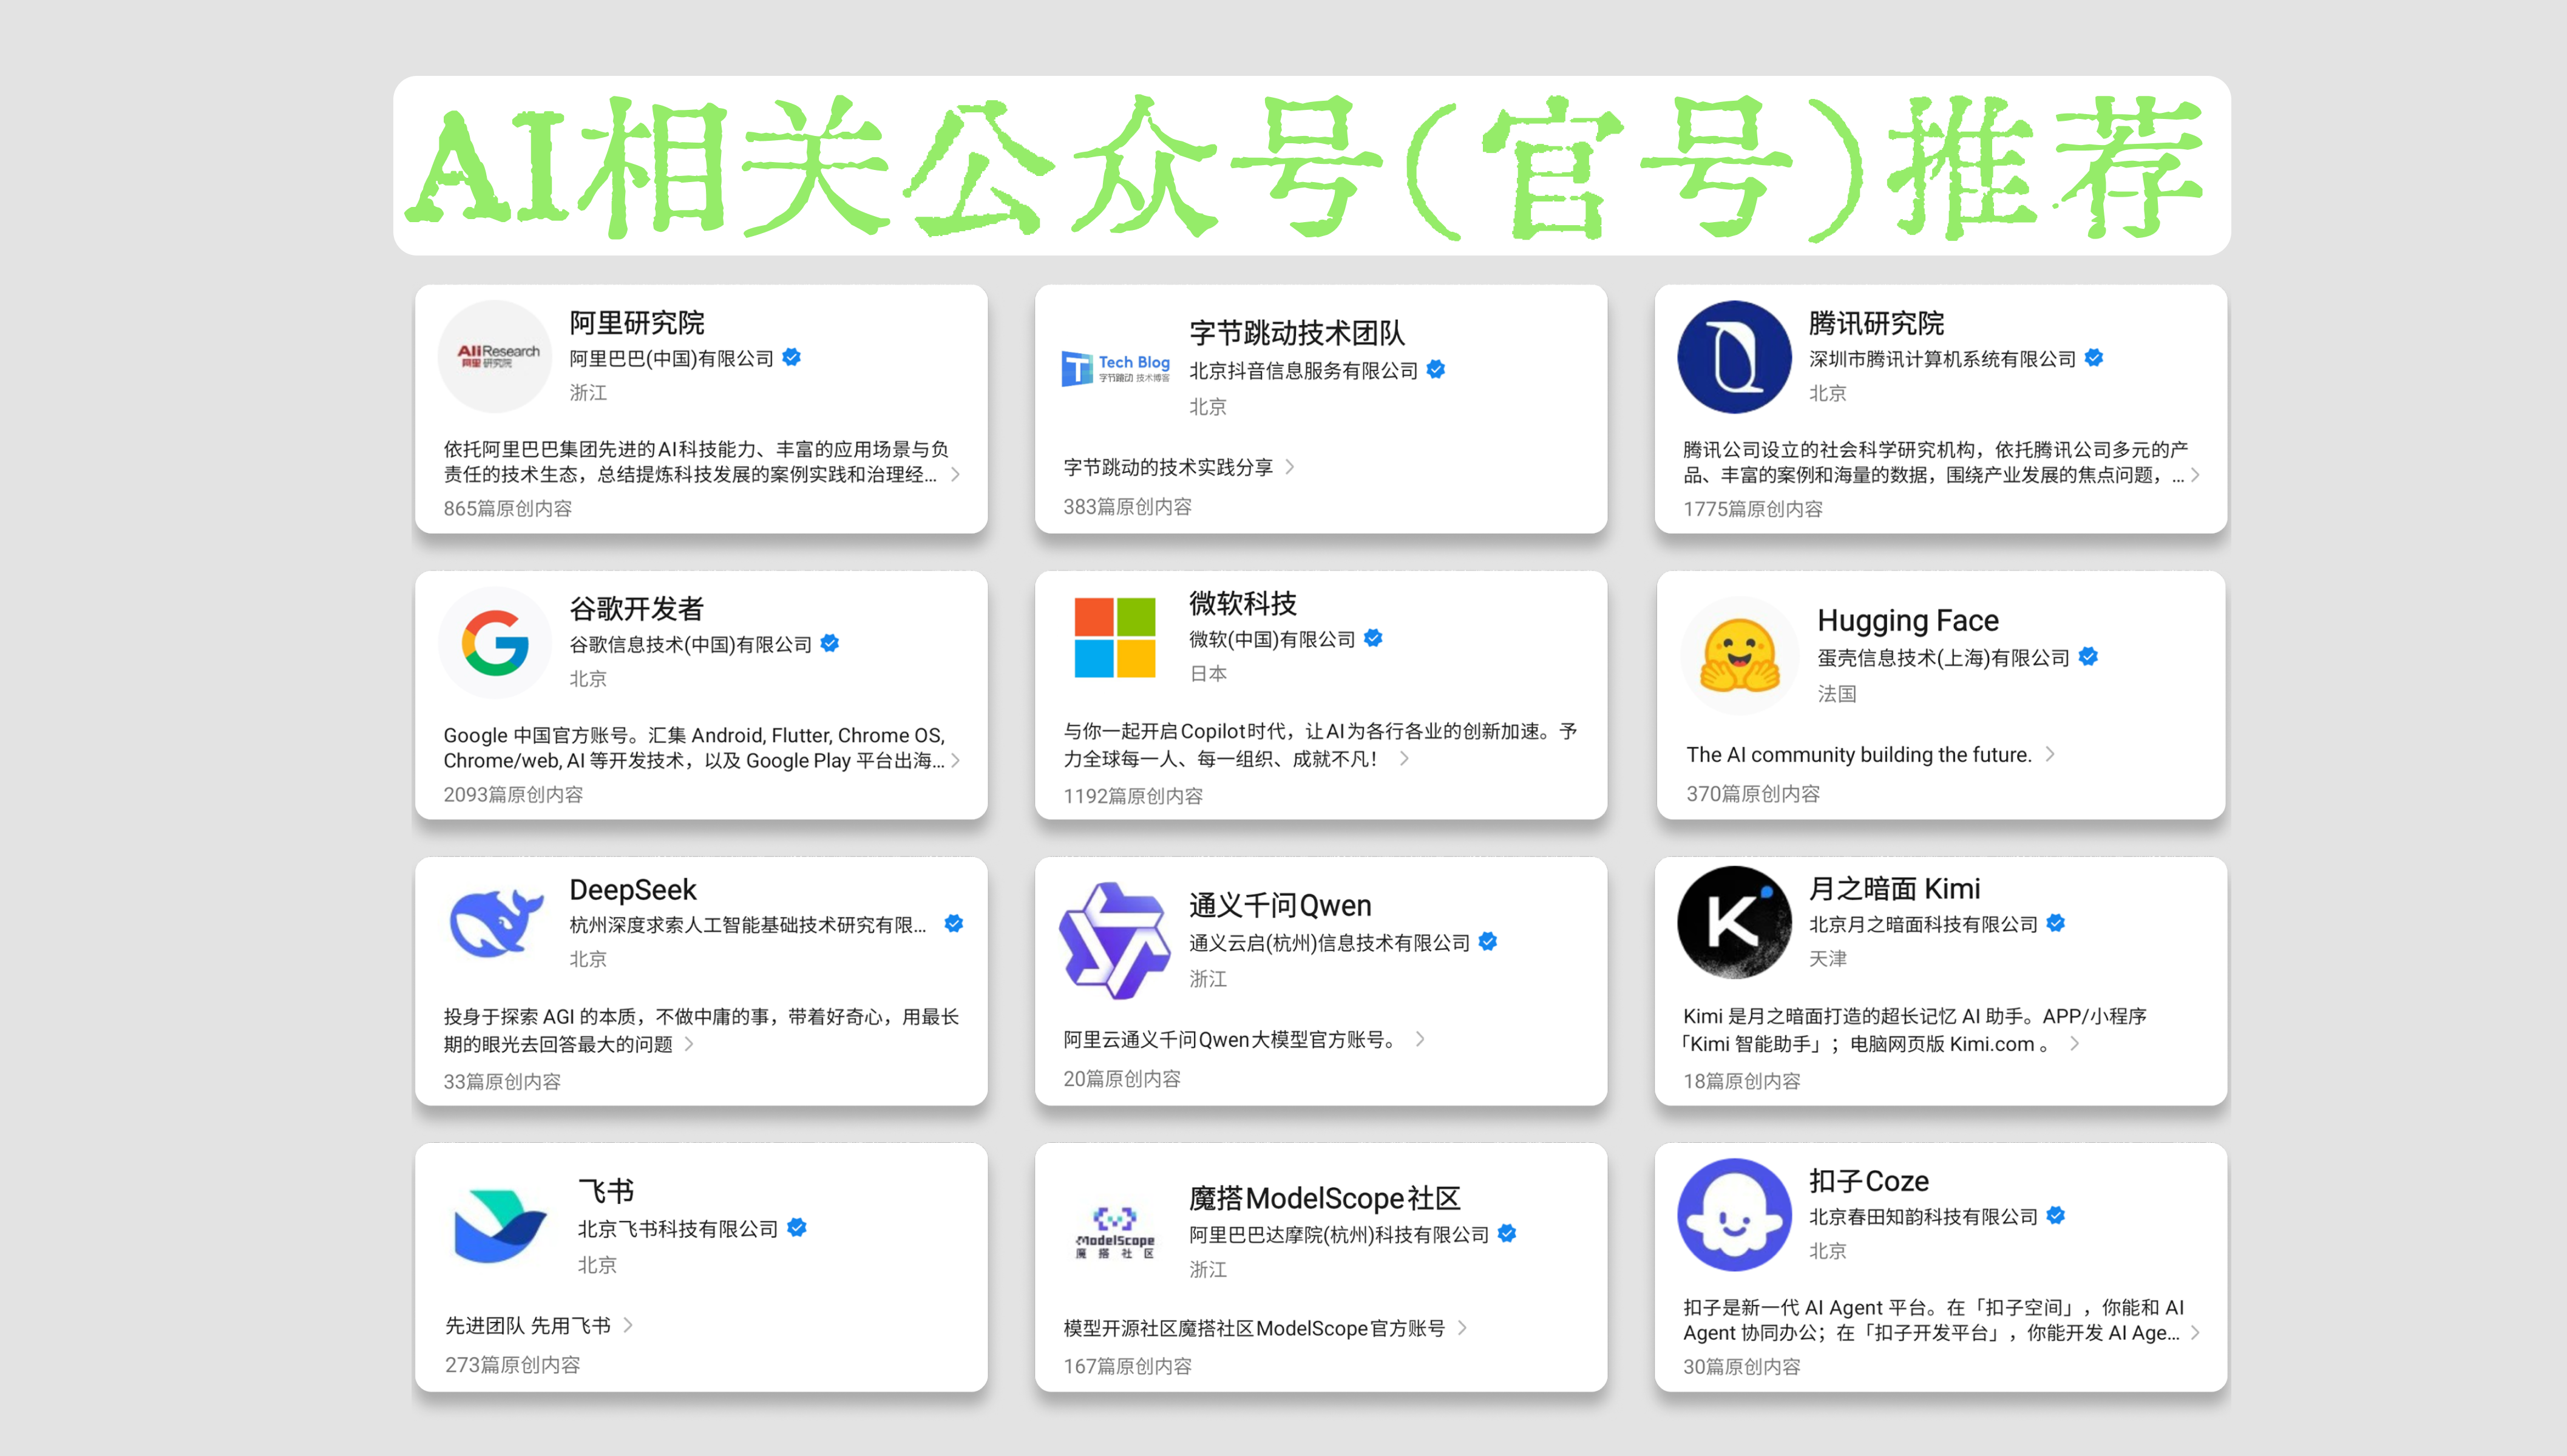
Task: Click verified badge next to 北京月之暗面科技有限公司
Action: pos(2056,923)
